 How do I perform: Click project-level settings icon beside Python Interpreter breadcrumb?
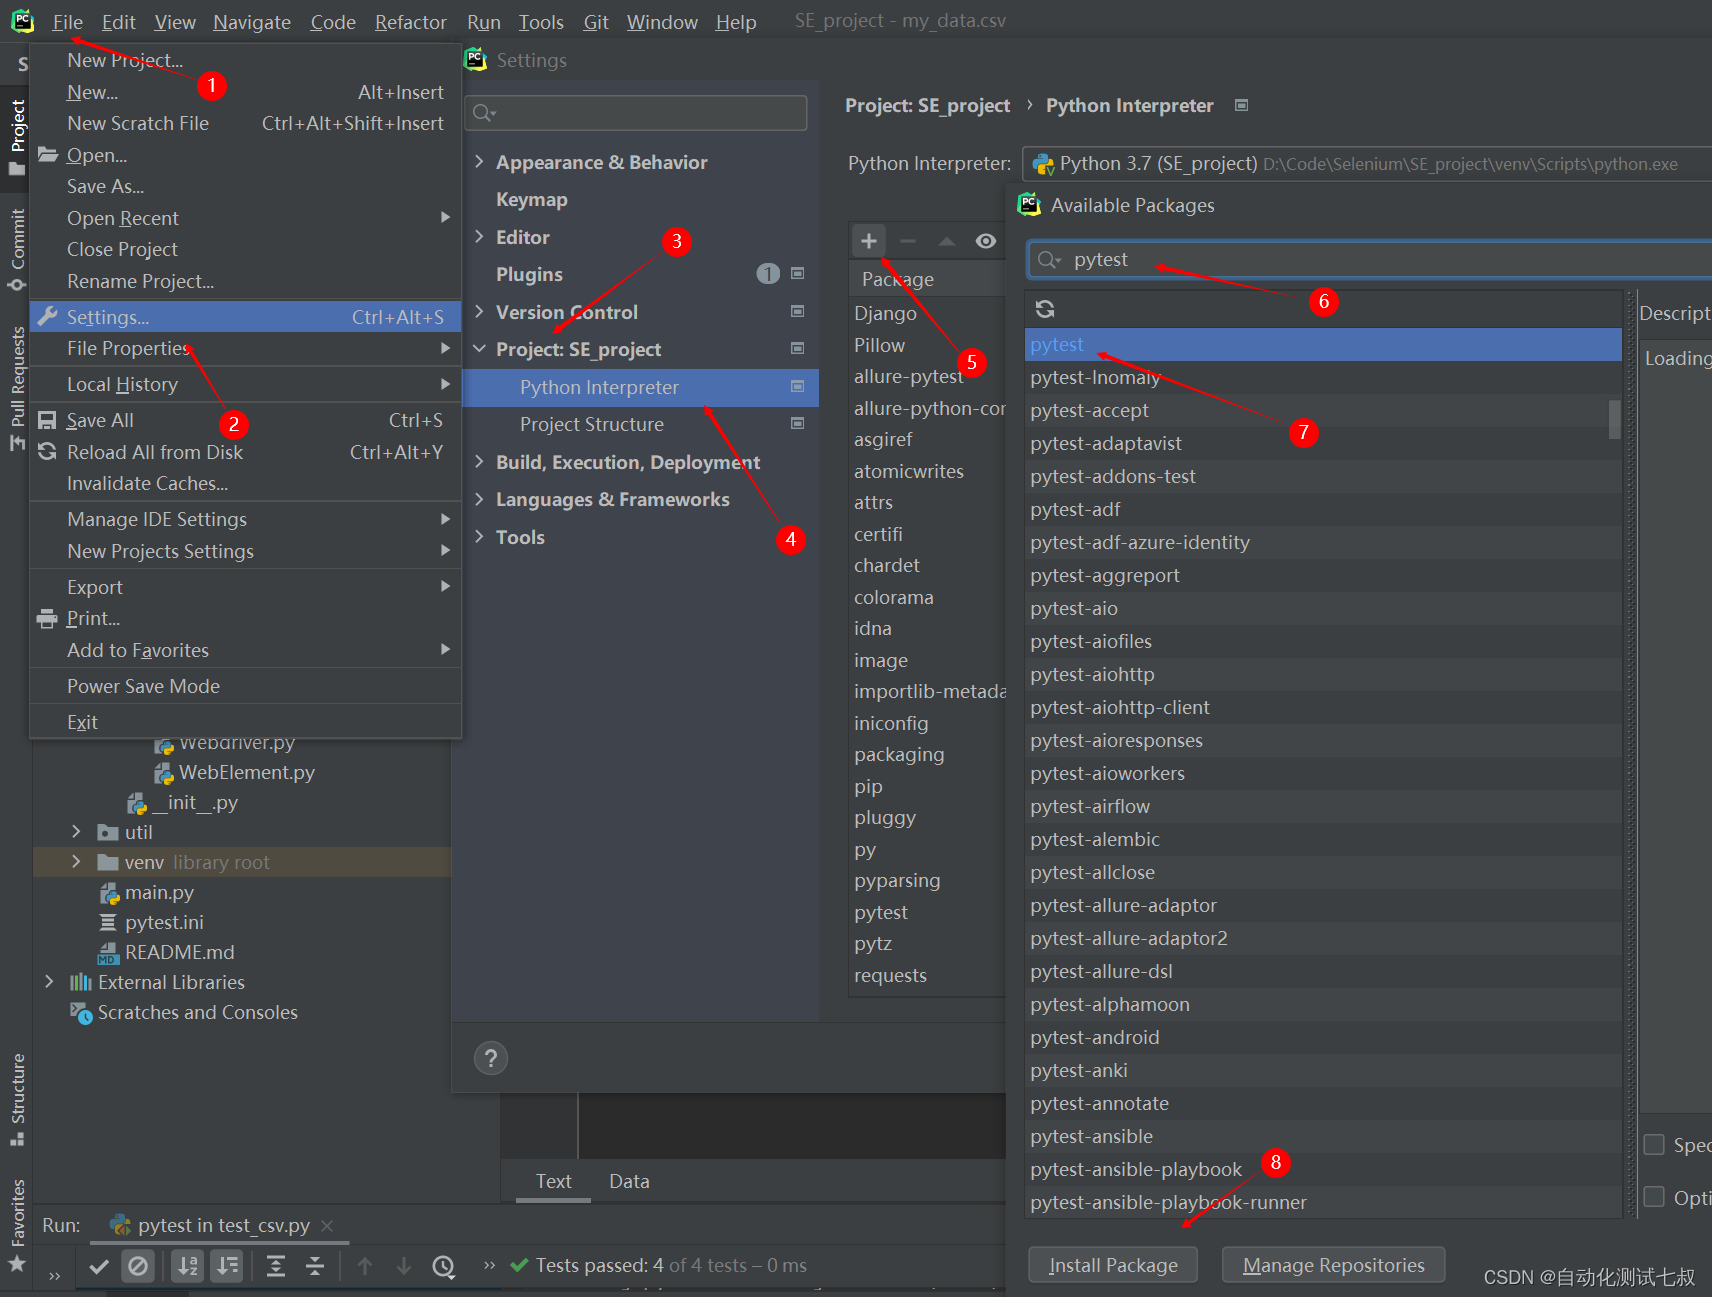click(1241, 105)
